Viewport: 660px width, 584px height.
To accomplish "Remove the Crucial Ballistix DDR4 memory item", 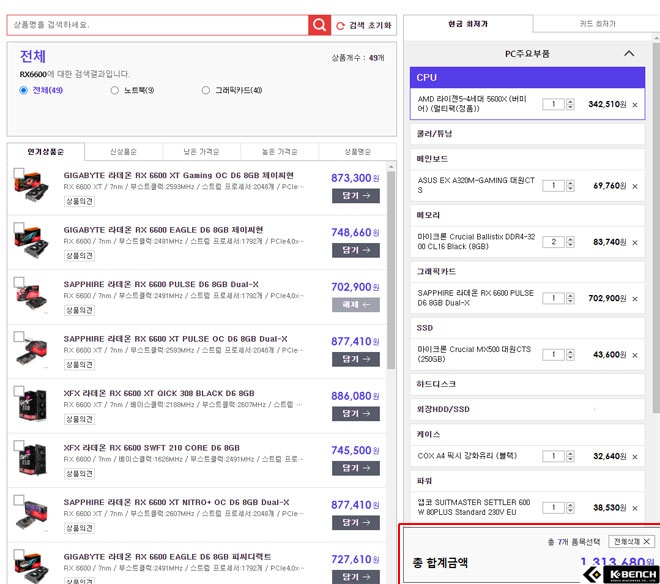I will pyautogui.click(x=635, y=243).
